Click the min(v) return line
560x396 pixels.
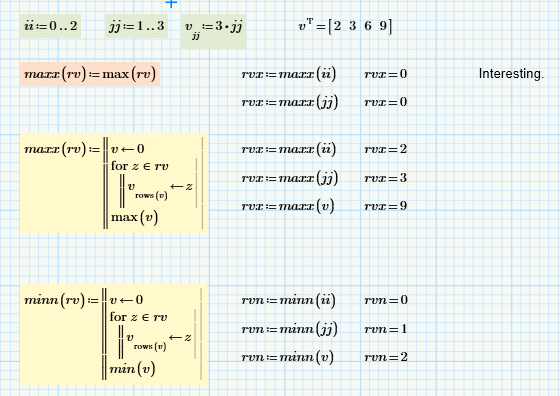132,369
